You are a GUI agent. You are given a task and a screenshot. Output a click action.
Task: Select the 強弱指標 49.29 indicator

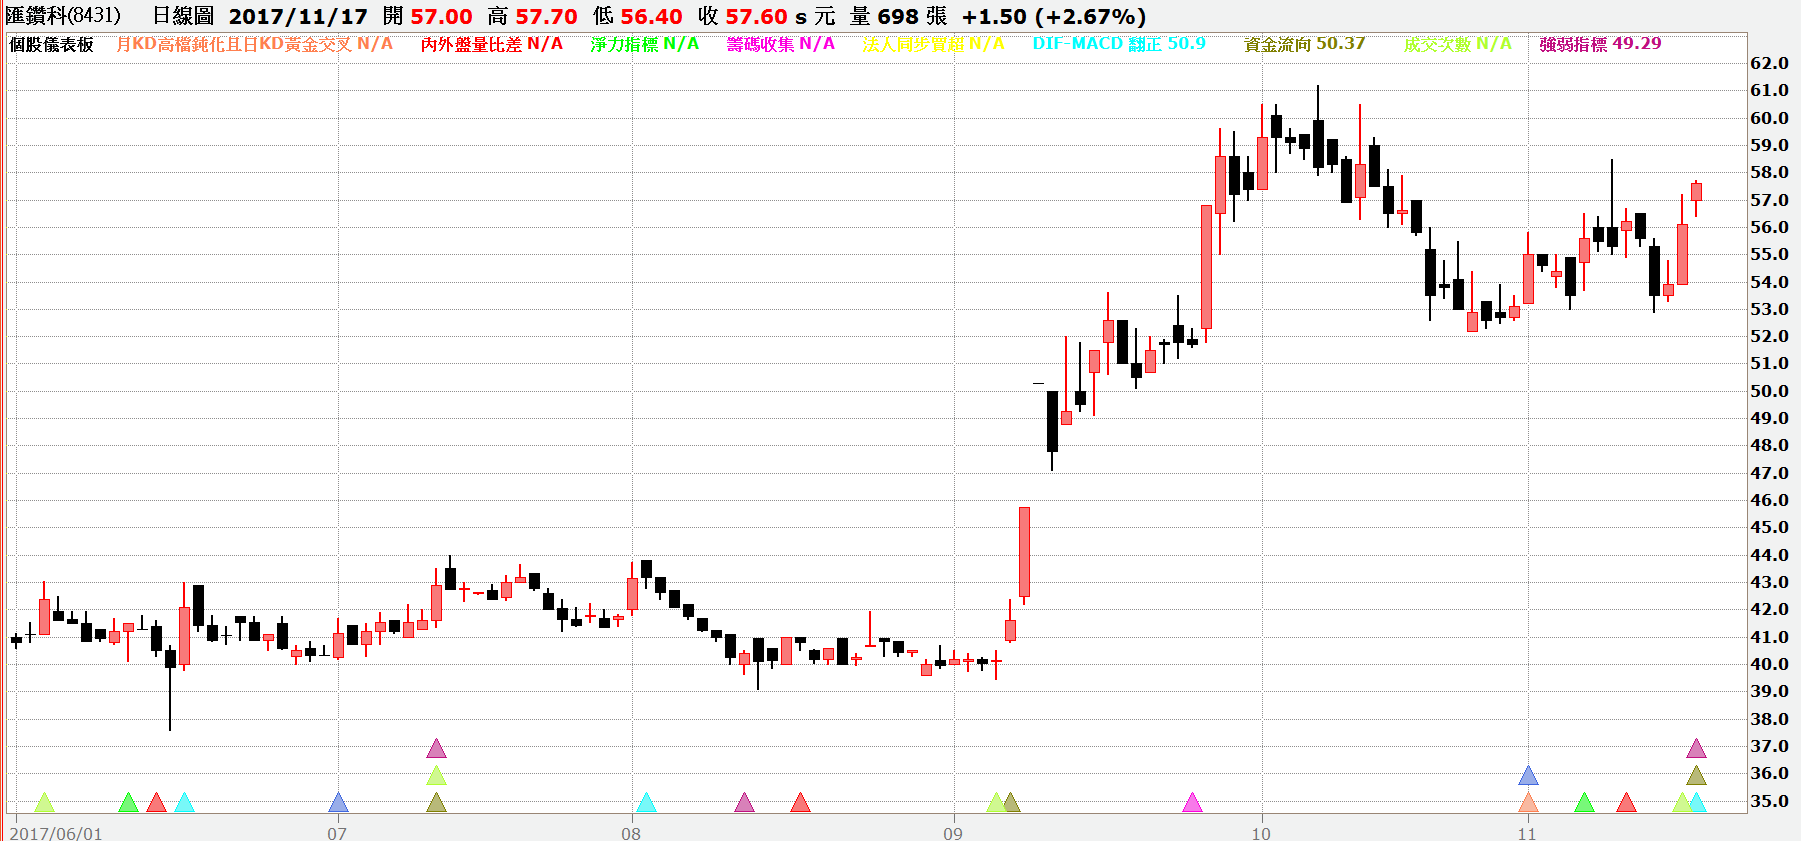[1600, 44]
